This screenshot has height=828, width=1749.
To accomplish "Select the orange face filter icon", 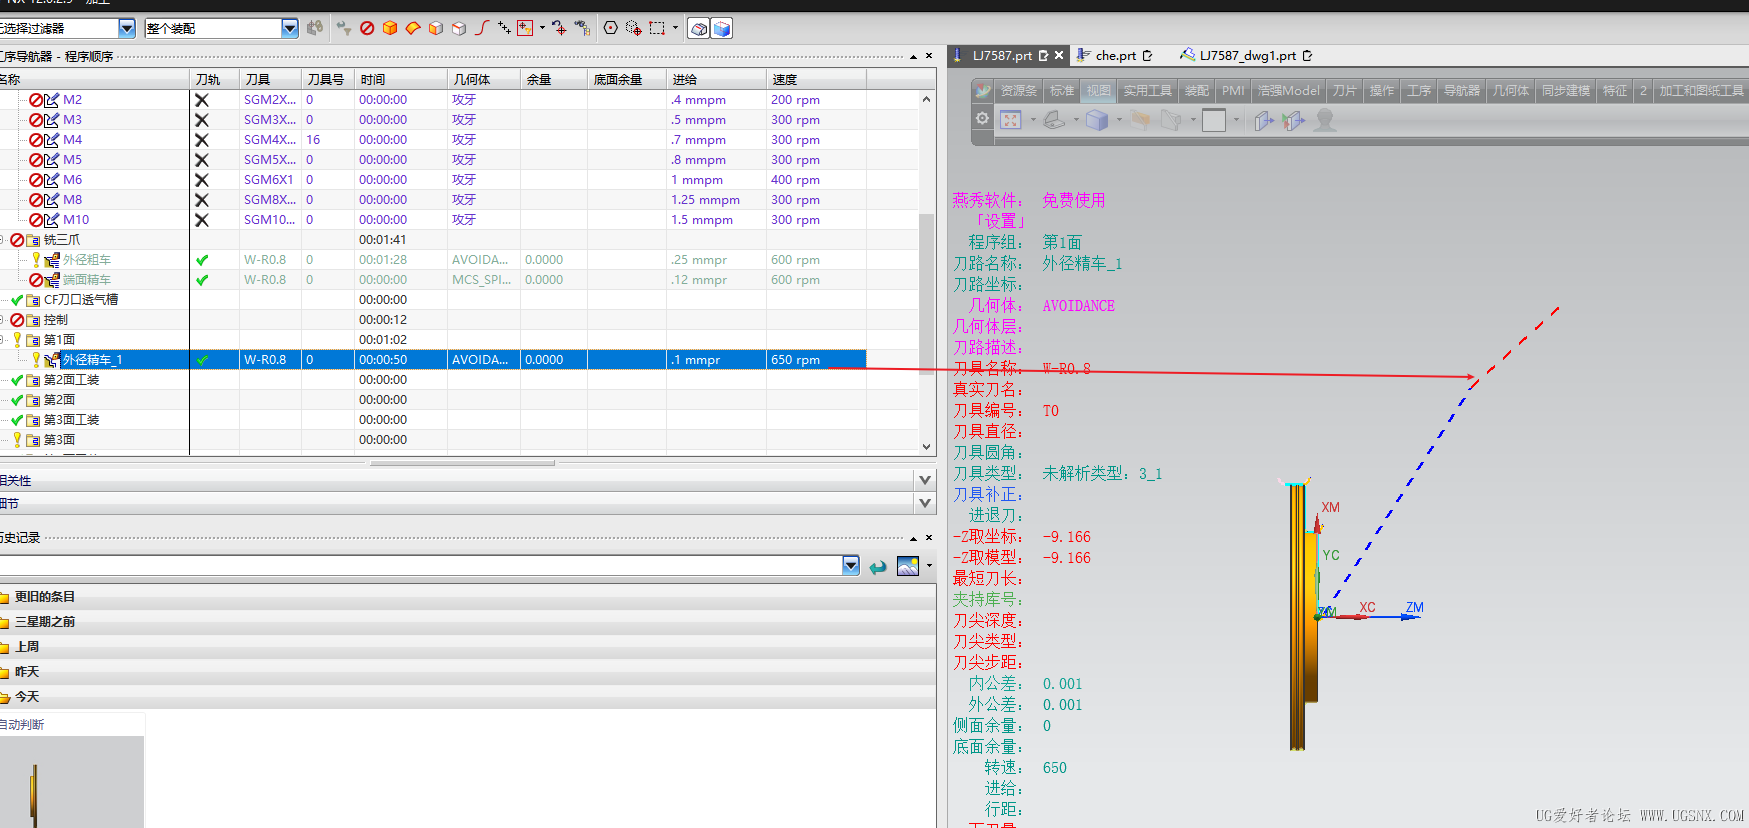I will pyautogui.click(x=412, y=28).
